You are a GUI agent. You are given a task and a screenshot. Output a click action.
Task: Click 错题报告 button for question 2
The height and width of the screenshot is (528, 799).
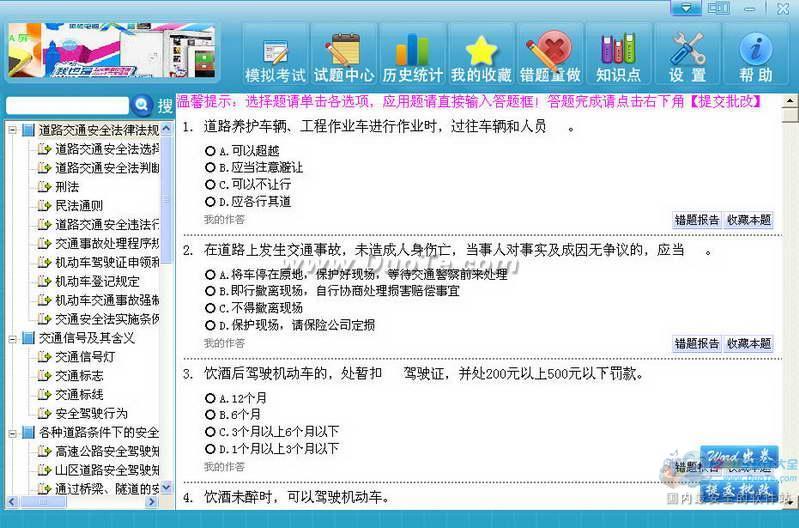[x=697, y=344]
